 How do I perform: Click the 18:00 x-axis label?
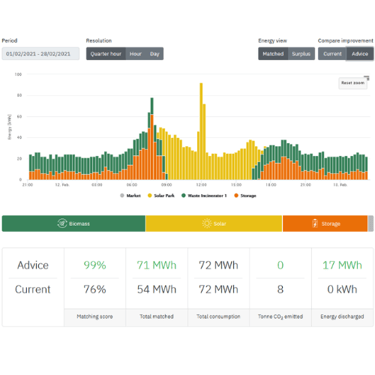pos(271,185)
